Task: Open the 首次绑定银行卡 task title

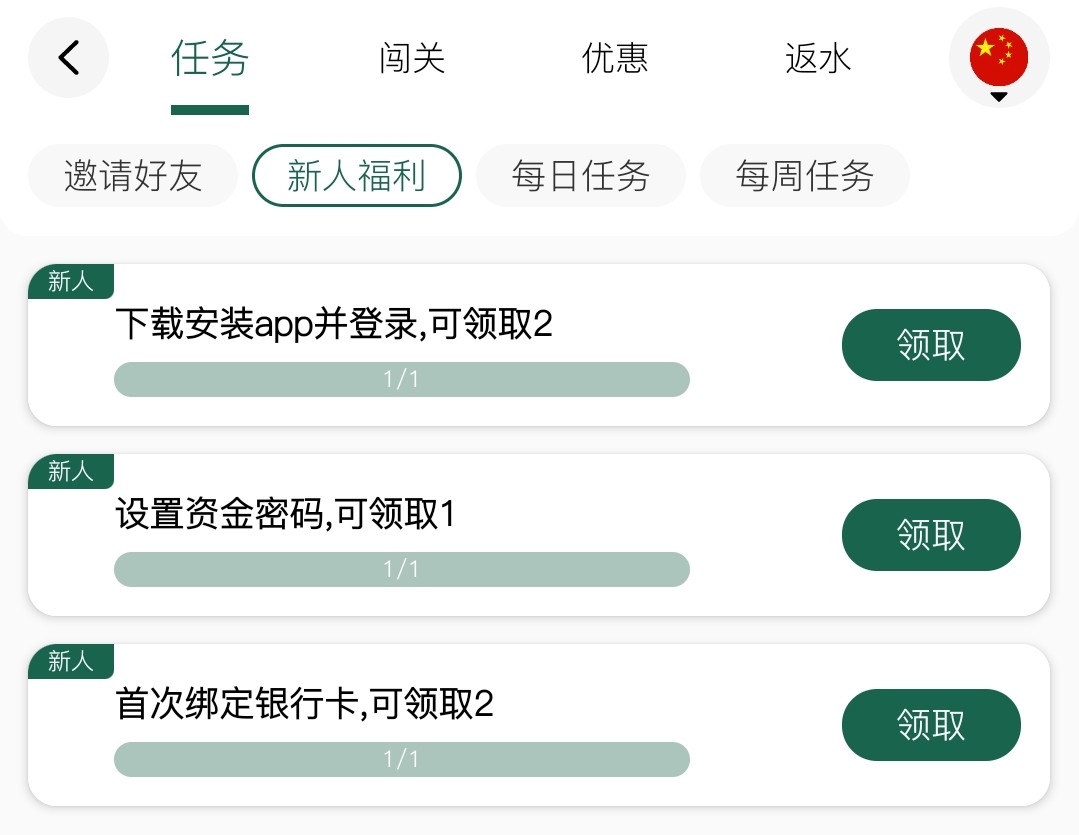Action: tap(305, 705)
